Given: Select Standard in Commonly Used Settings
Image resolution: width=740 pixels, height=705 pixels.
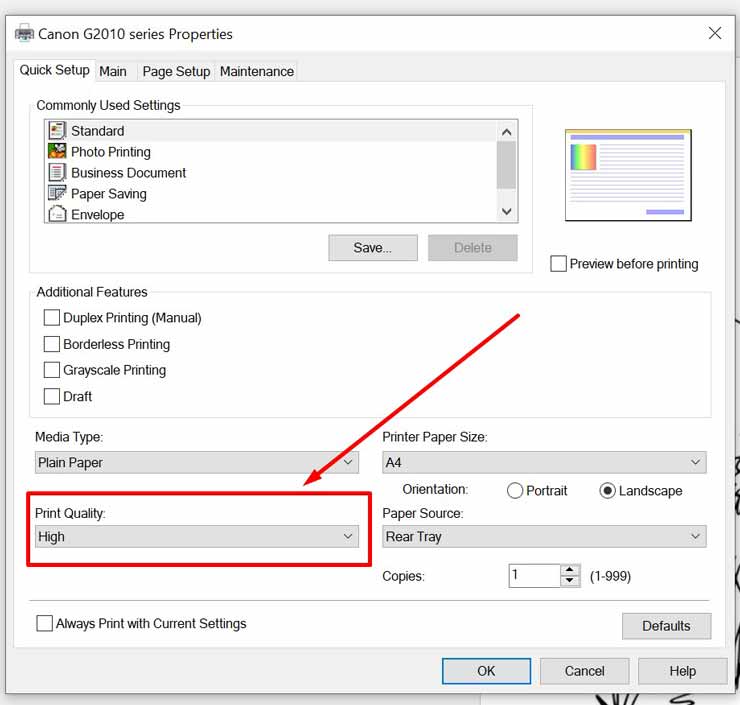Looking at the screenshot, I should (271, 131).
